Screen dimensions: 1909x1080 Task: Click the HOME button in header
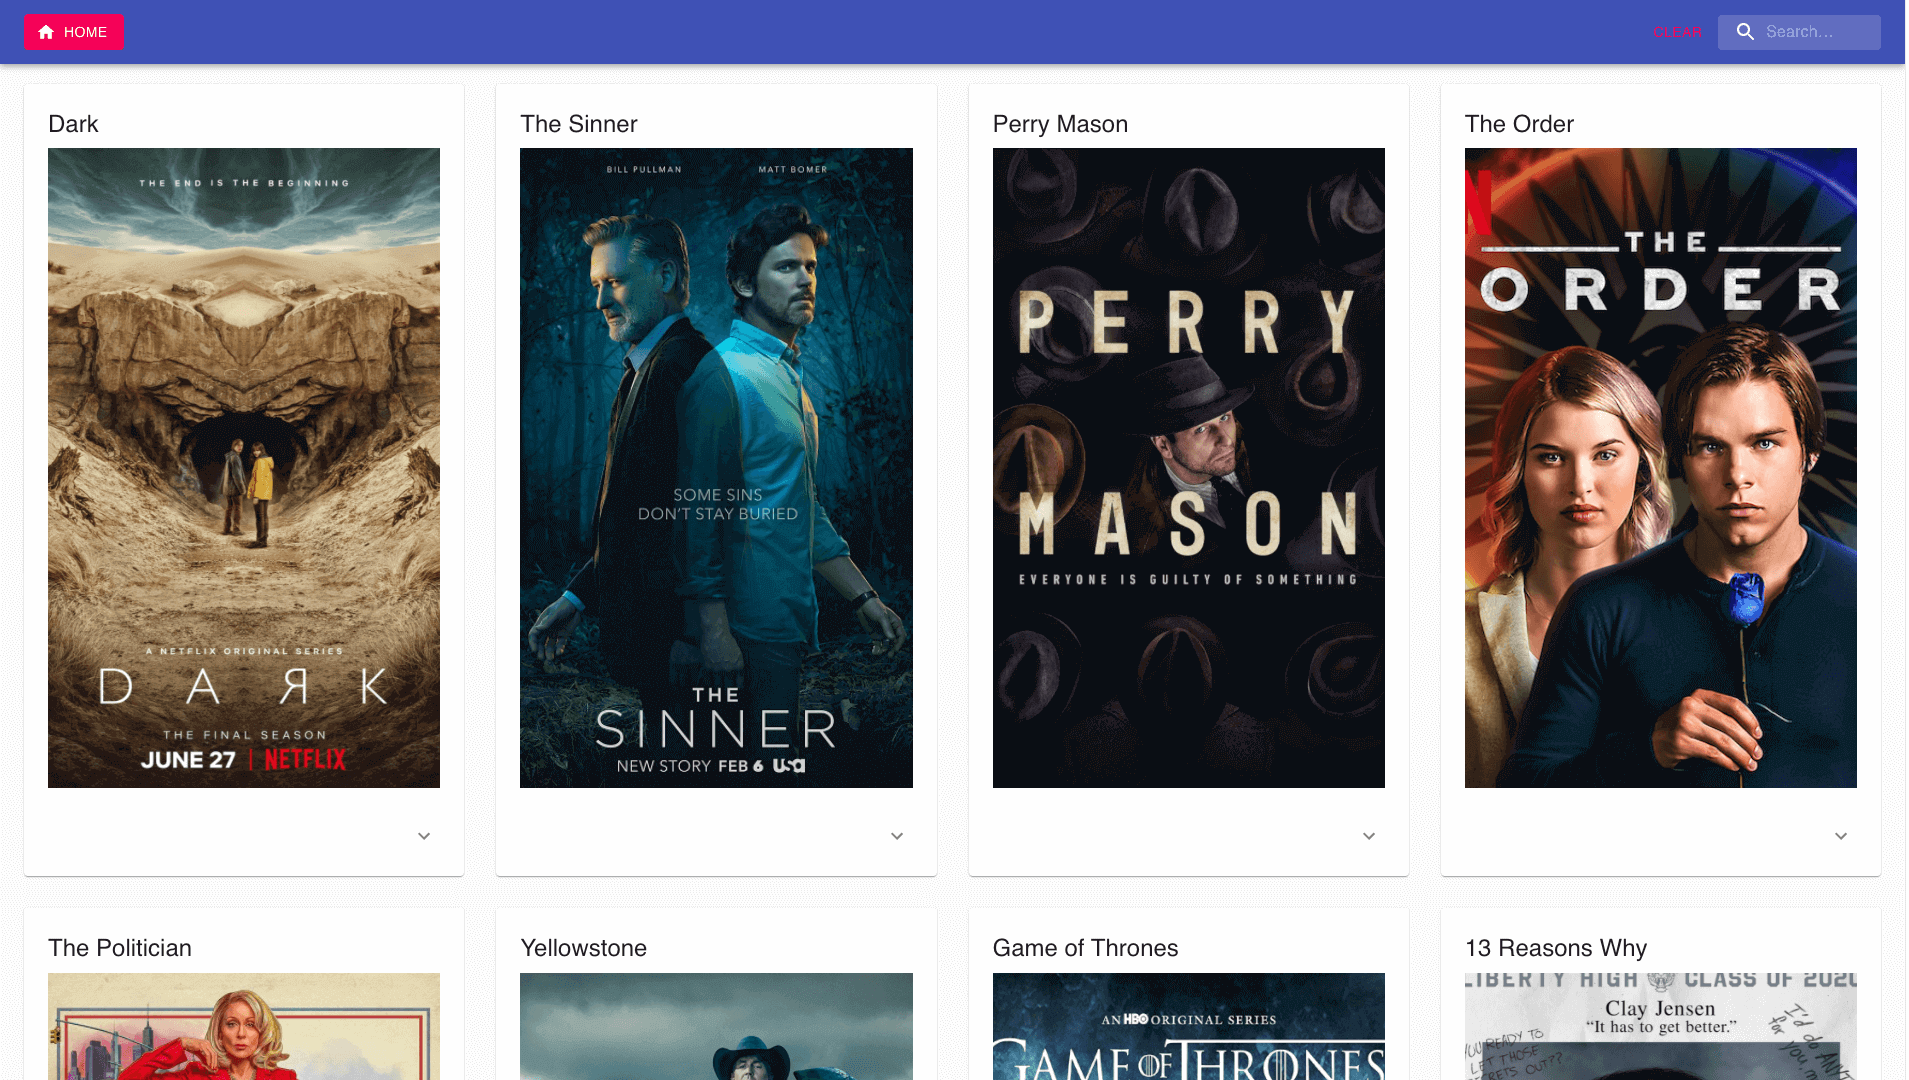click(74, 32)
